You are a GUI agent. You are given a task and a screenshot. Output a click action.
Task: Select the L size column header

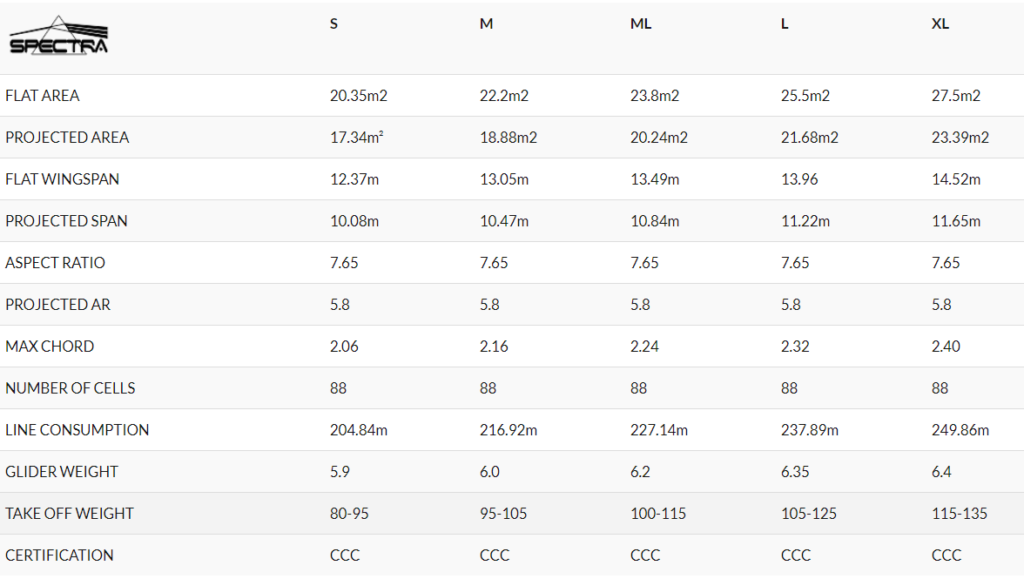click(x=784, y=24)
